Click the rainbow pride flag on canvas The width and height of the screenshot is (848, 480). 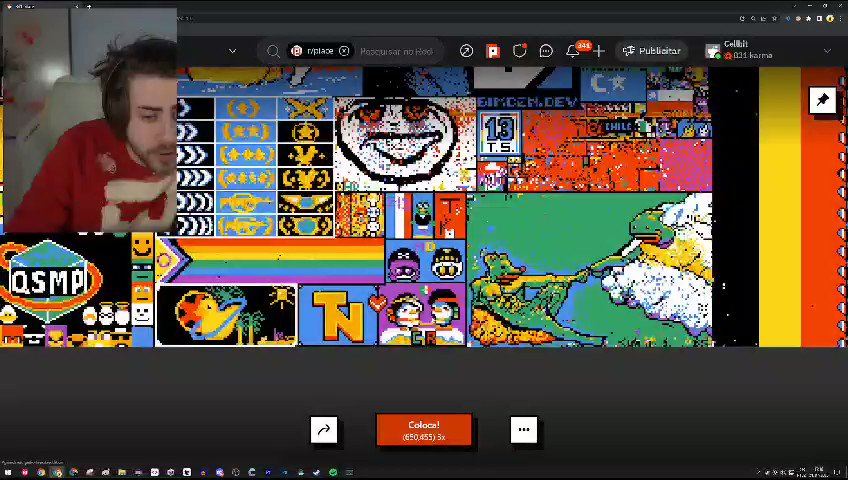point(271,260)
